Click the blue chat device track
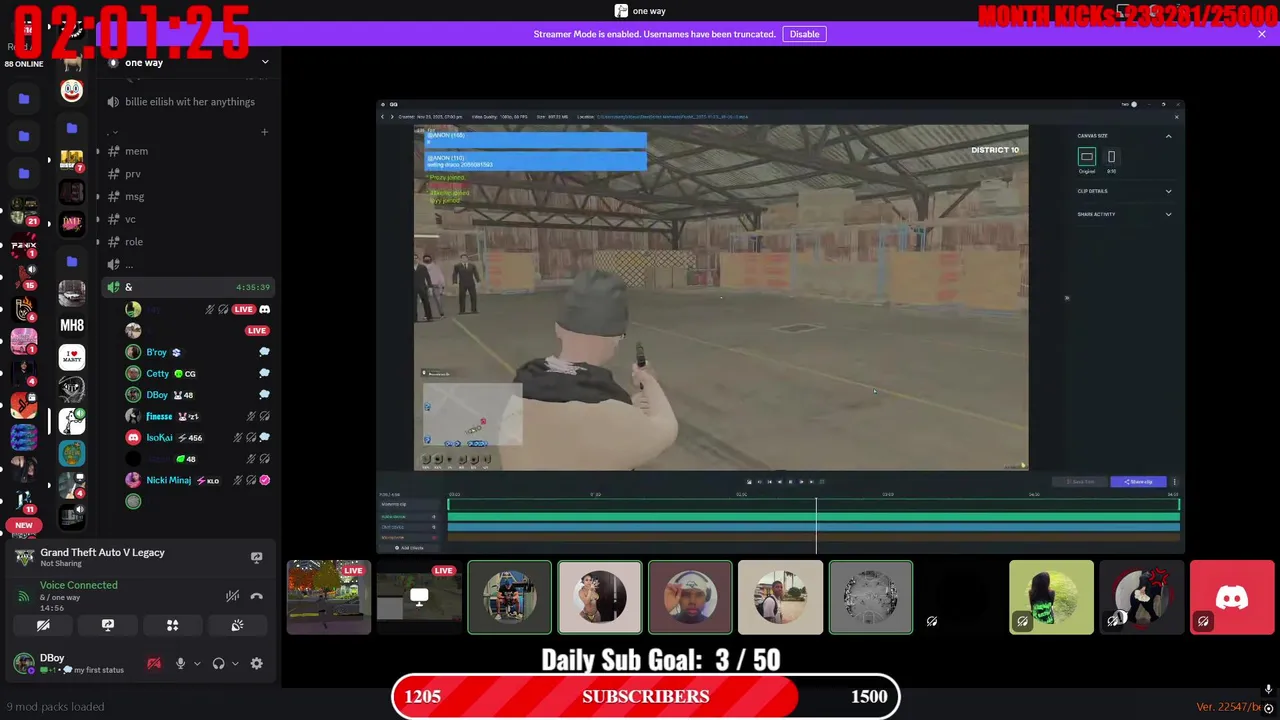This screenshot has width=1280, height=720. coord(813,527)
